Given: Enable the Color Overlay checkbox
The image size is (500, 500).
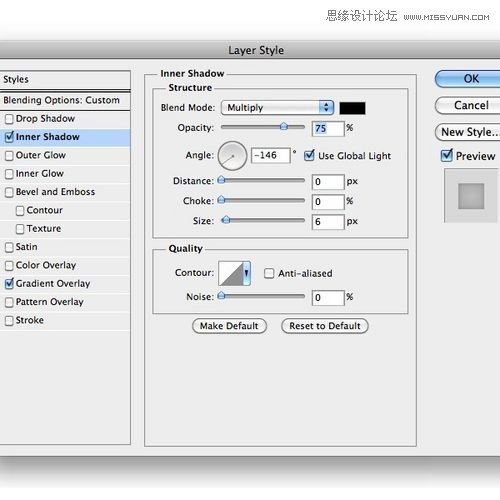Looking at the screenshot, I should point(9,266).
